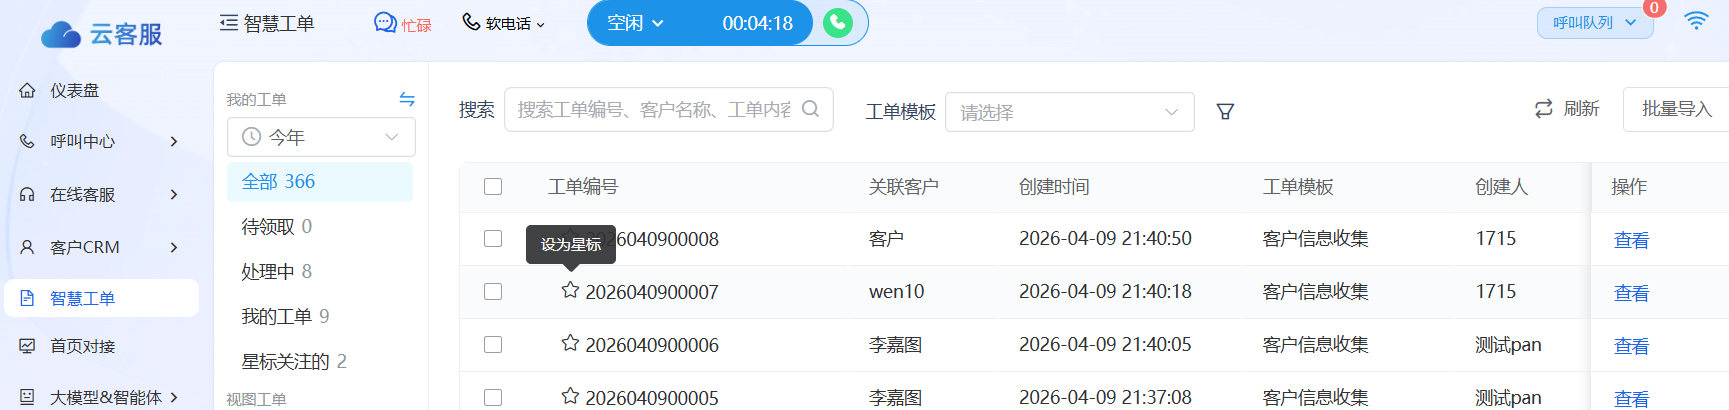Open 仪表盘 in the sidebar
This screenshot has height=410, width=1729.
pyautogui.click(x=75, y=90)
